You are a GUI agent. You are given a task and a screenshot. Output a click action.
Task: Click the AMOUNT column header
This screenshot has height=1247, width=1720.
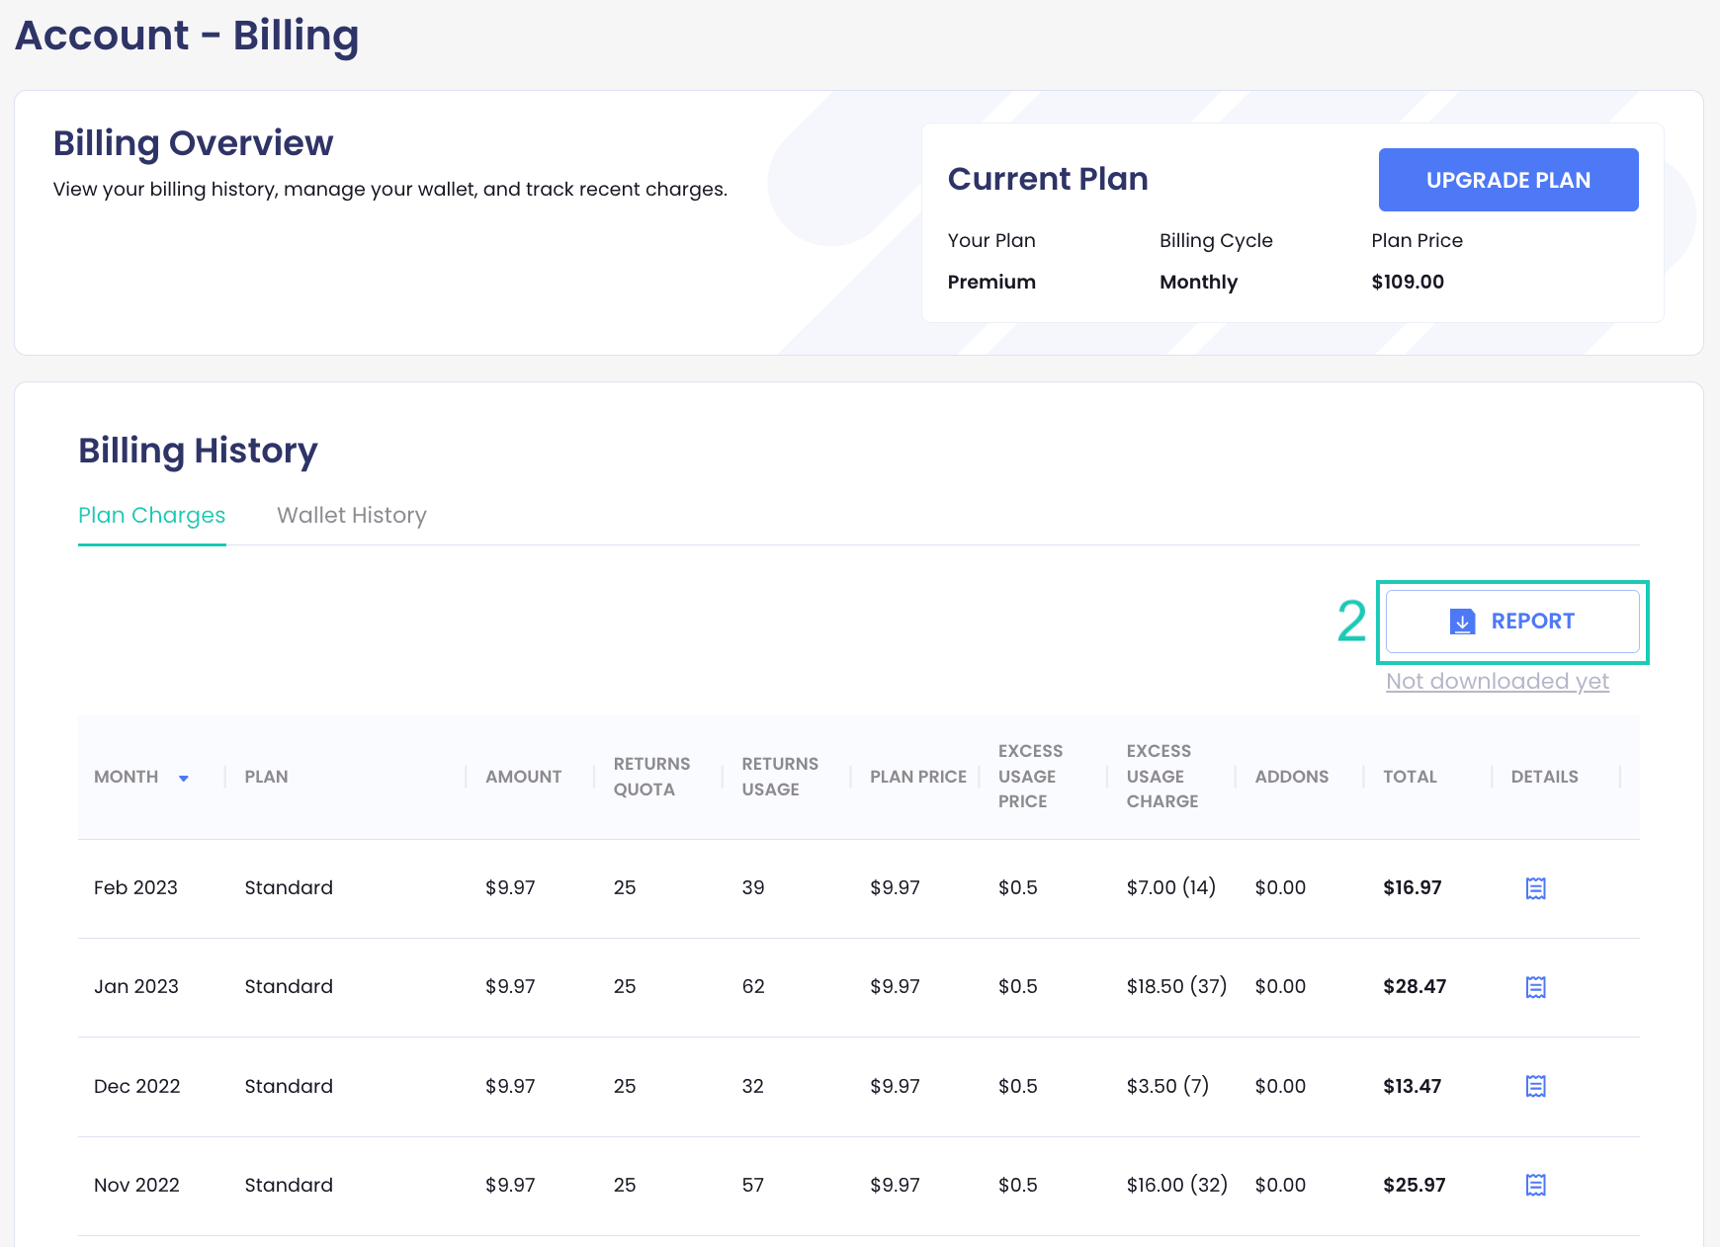click(x=522, y=777)
